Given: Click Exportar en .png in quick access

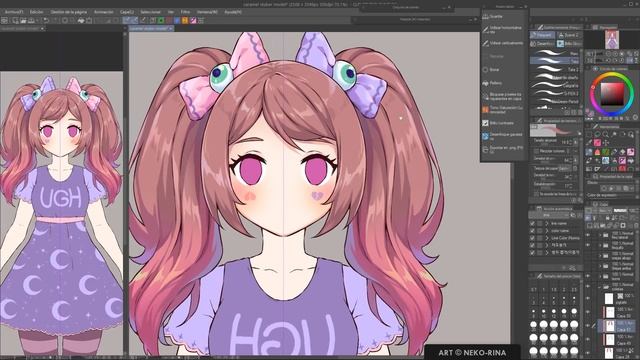Looking at the screenshot, I should pyautogui.click(x=503, y=149).
